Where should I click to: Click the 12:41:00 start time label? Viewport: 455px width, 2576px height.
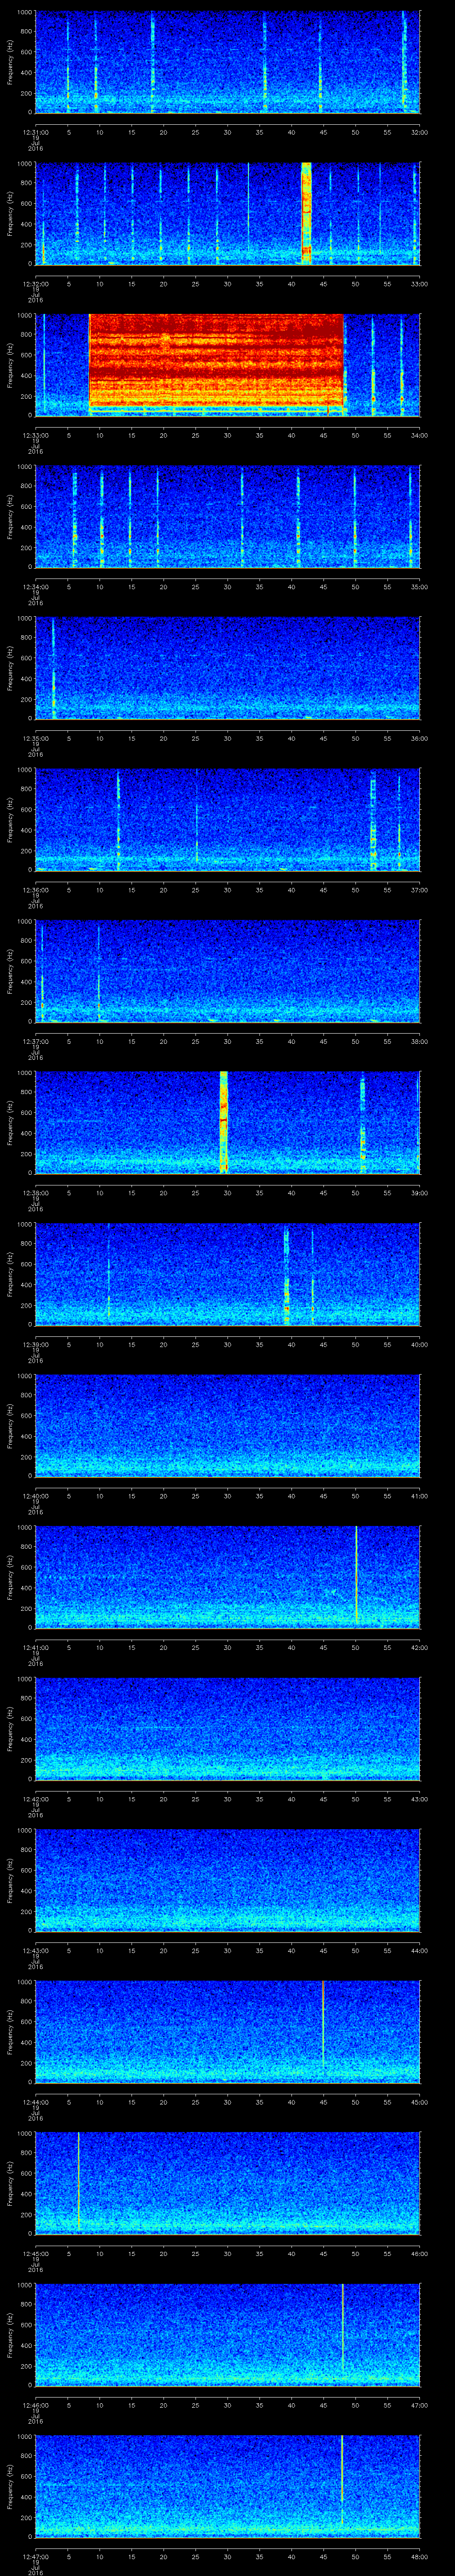tap(36, 1647)
